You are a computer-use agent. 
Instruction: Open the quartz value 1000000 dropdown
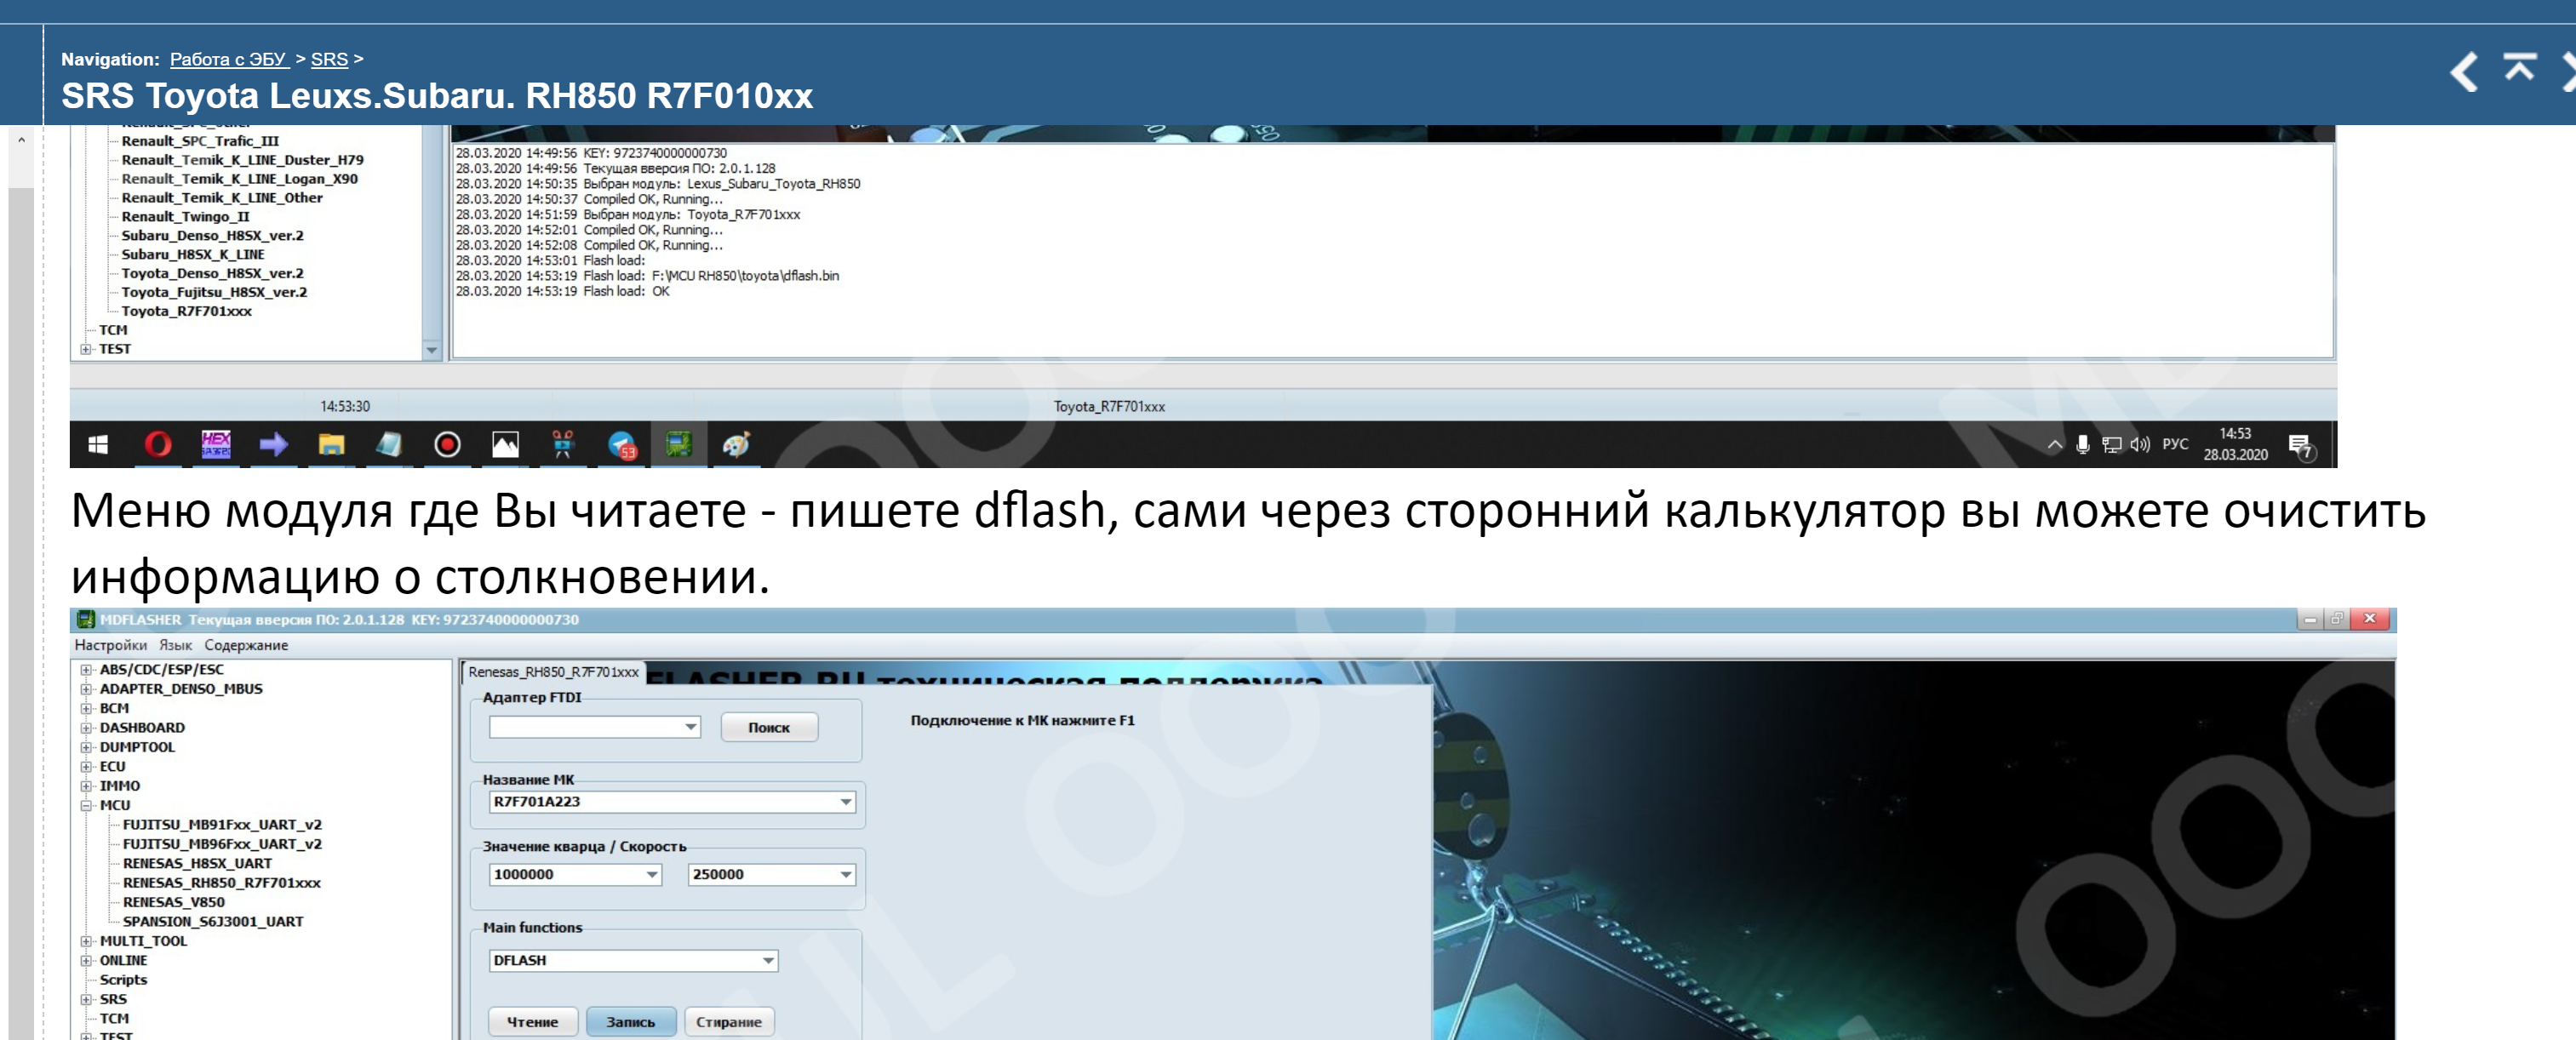[x=651, y=875]
